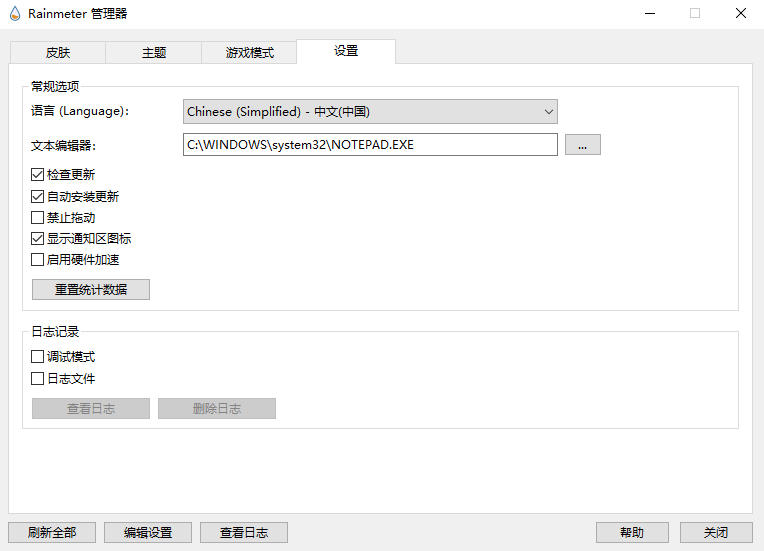Click the 重置统计数据 button
This screenshot has height=551, width=764.
(x=91, y=289)
